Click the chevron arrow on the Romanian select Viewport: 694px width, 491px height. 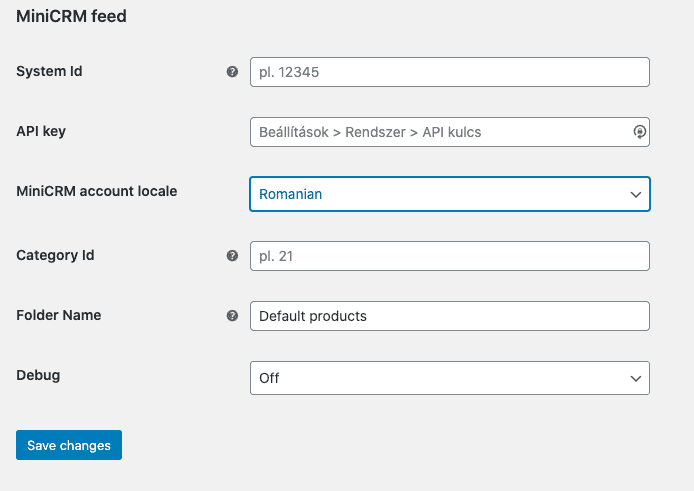point(636,194)
